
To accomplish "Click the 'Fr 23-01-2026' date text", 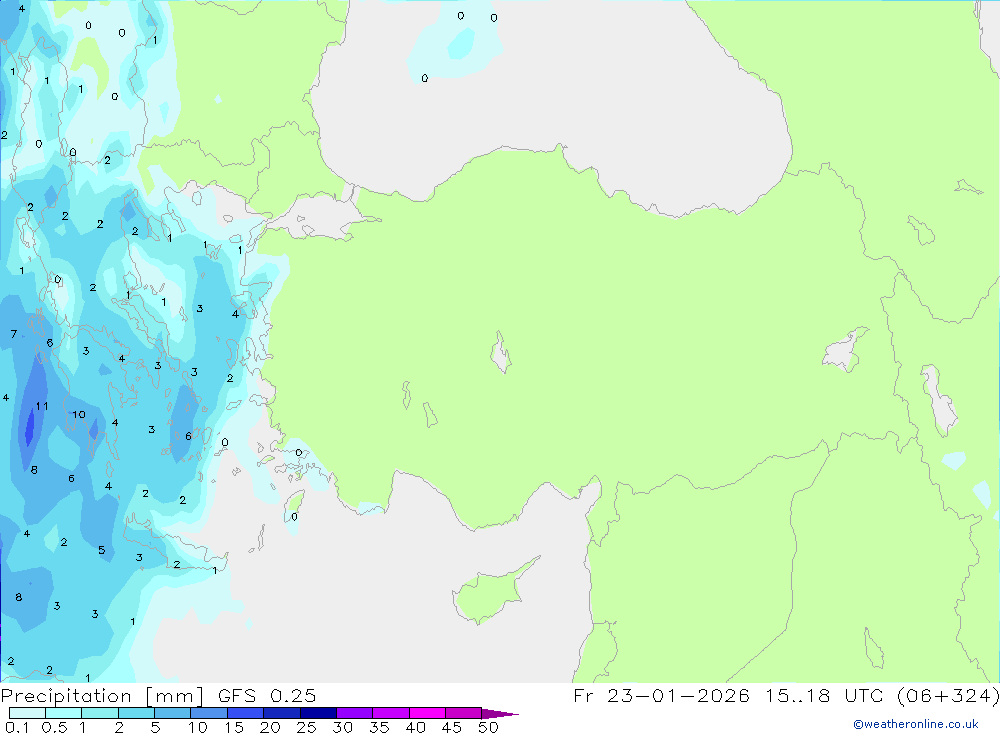I will coord(661,696).
